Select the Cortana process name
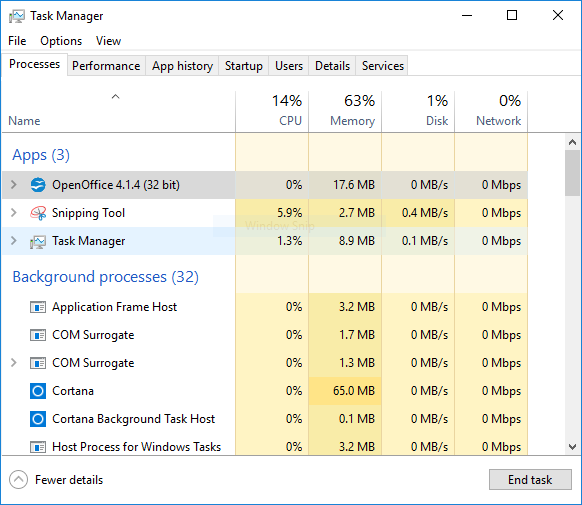 73,391
